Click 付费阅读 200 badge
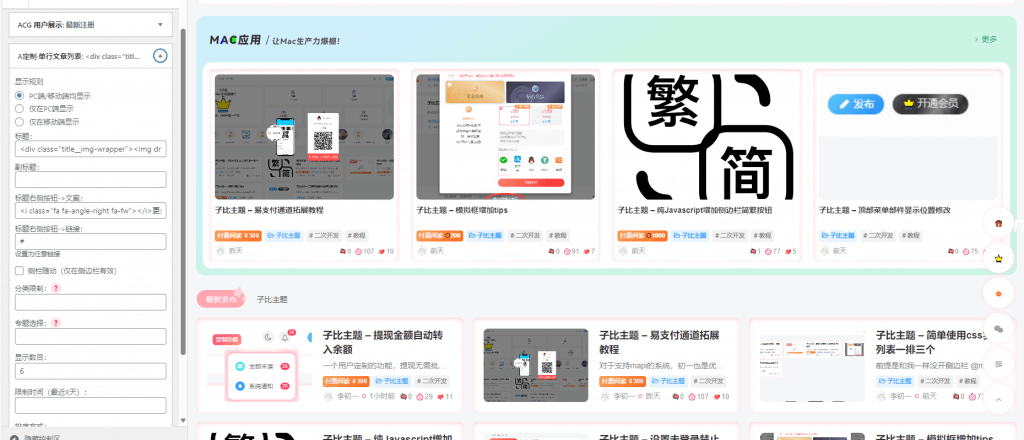This screenshot has width=1024, height=440. tap(439, 235)
